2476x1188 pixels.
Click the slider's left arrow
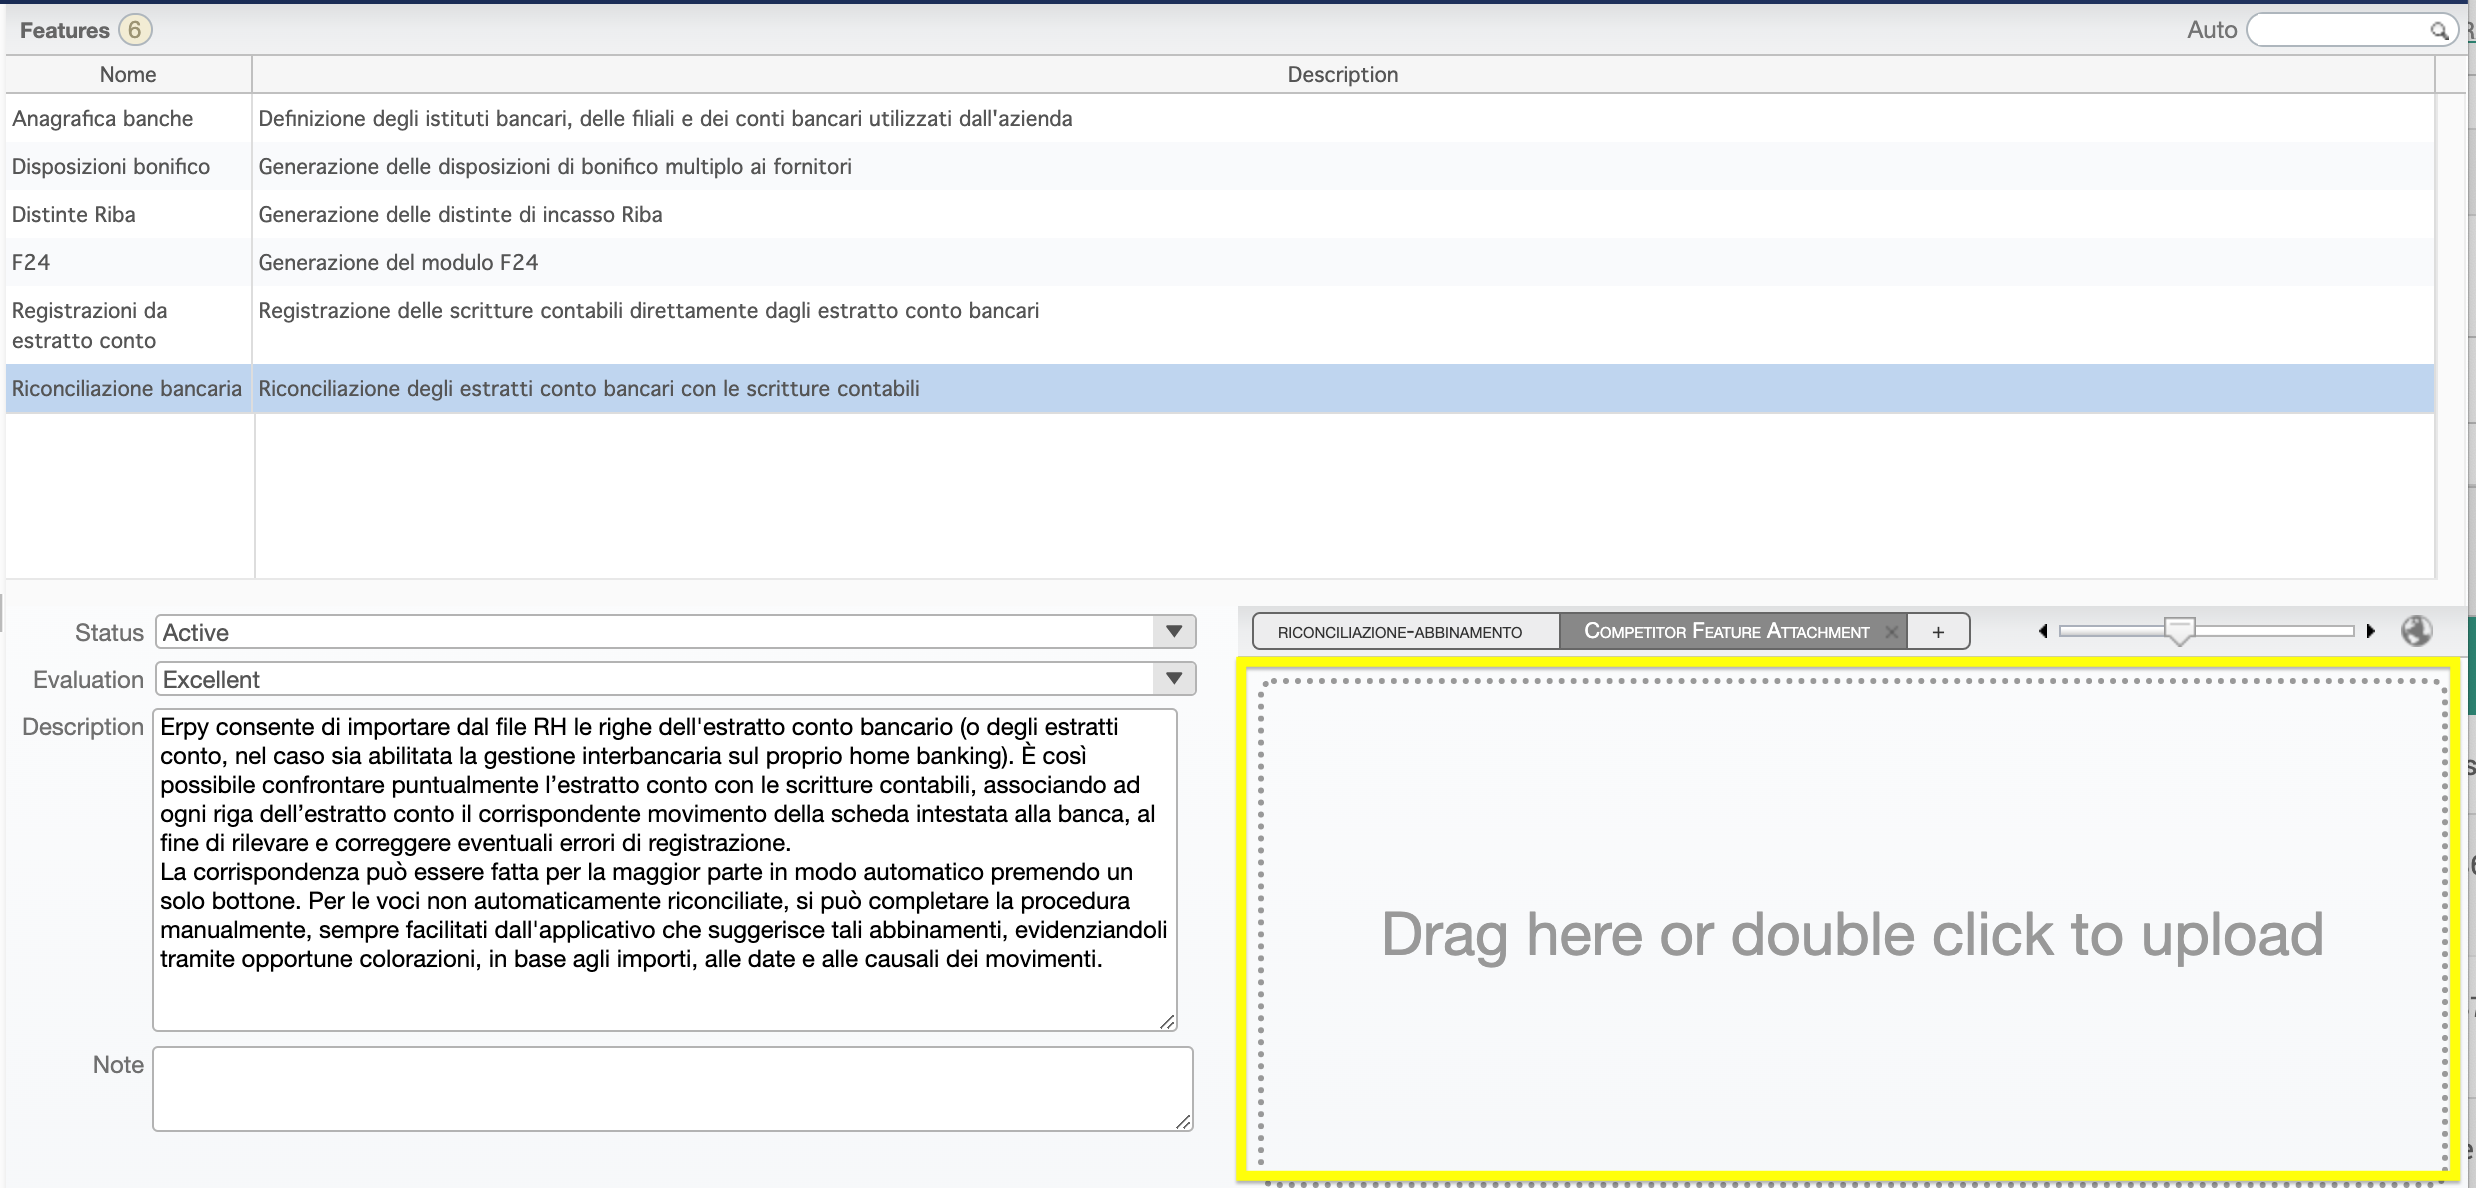2043,631
